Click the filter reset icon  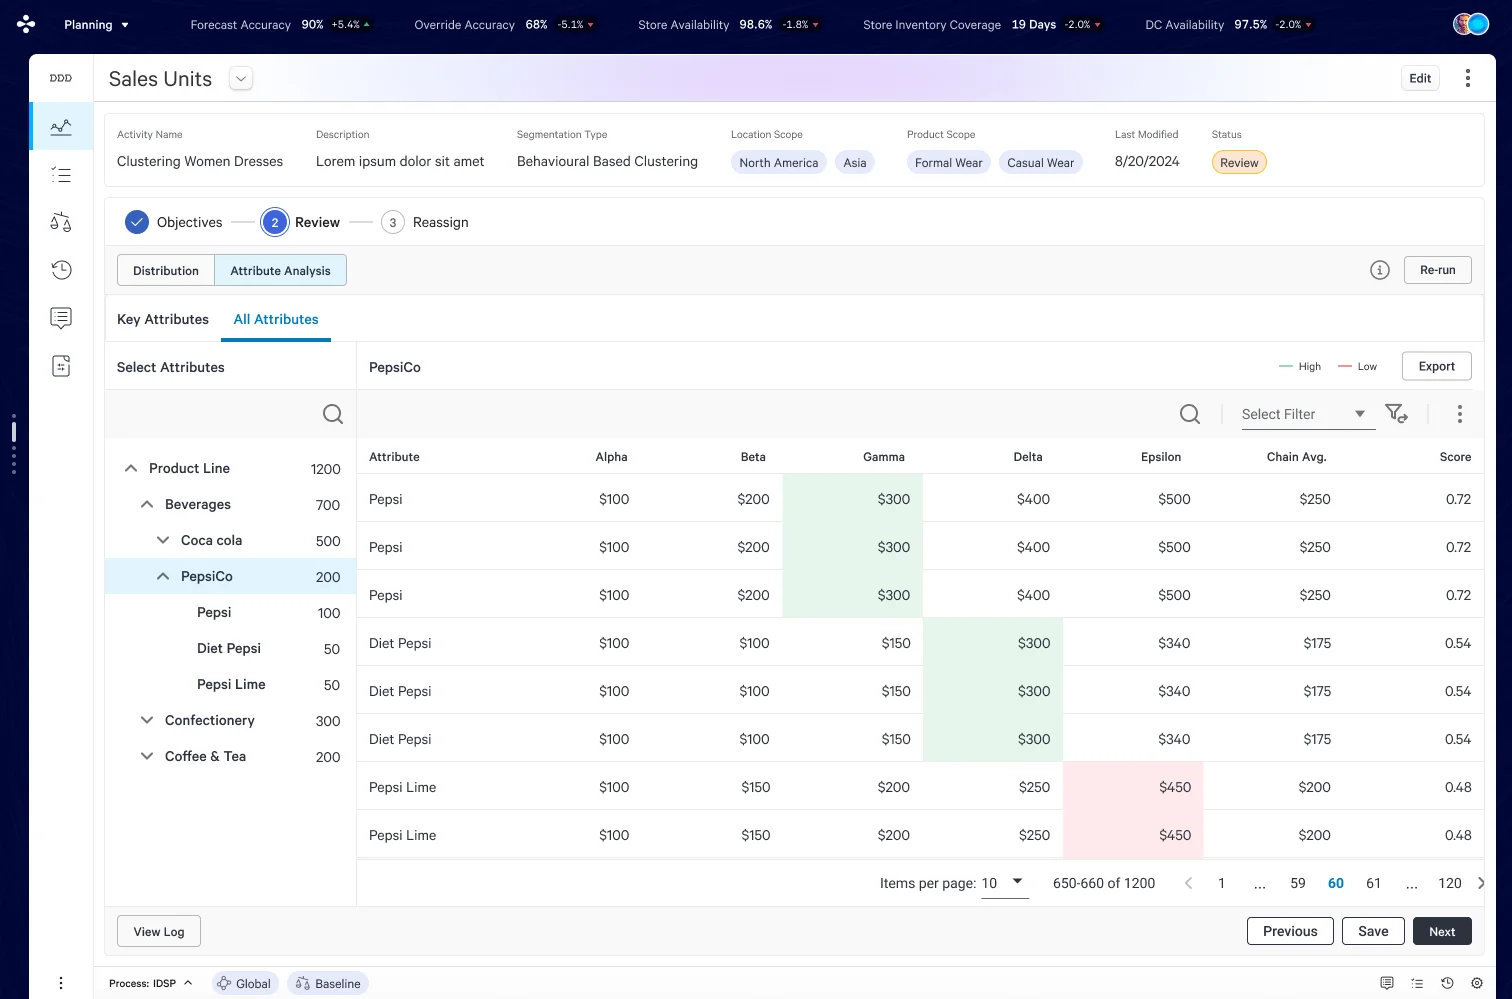click(1396, 413)
